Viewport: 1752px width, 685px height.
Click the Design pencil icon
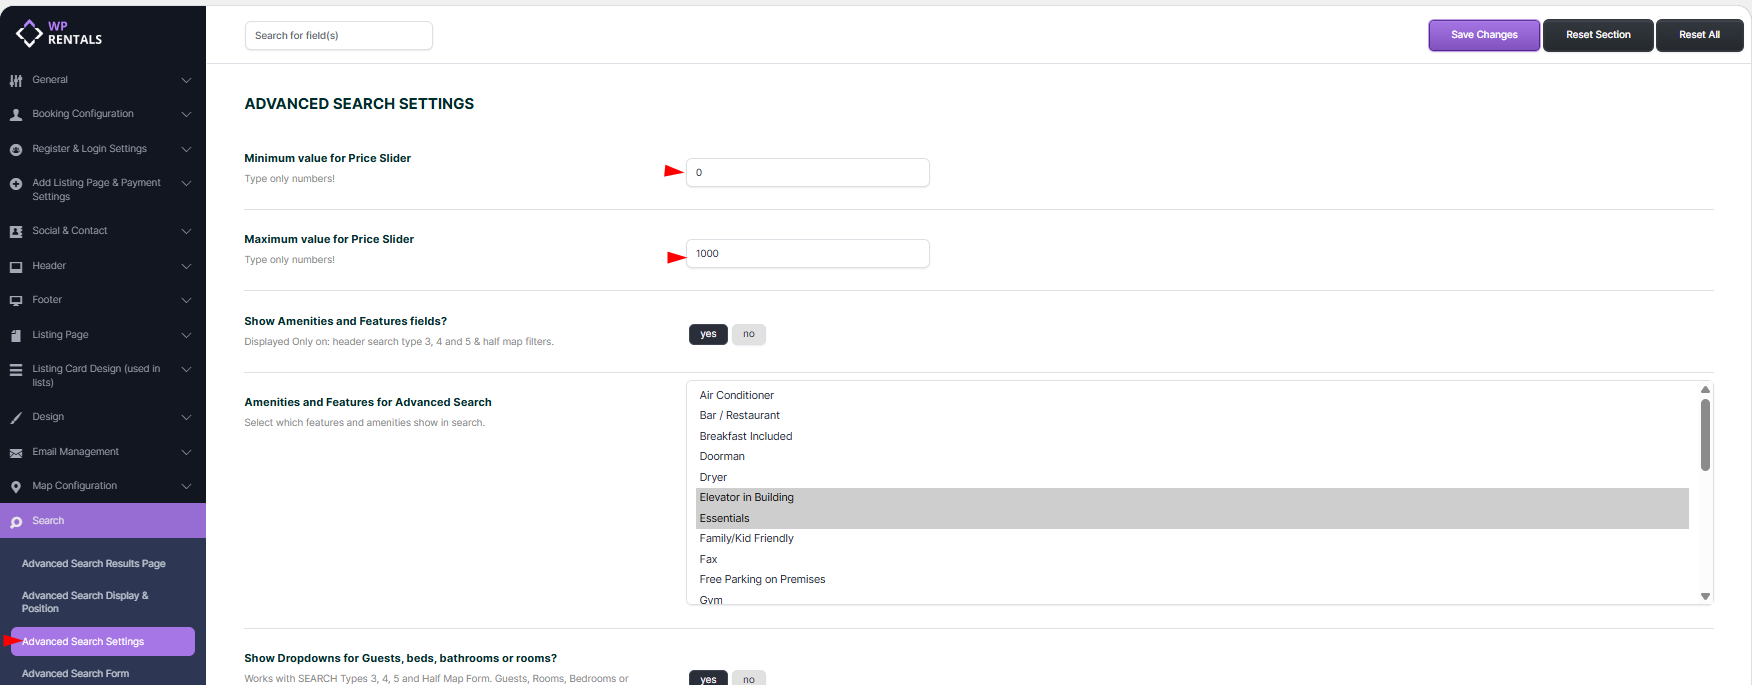(x=16, y=418)
